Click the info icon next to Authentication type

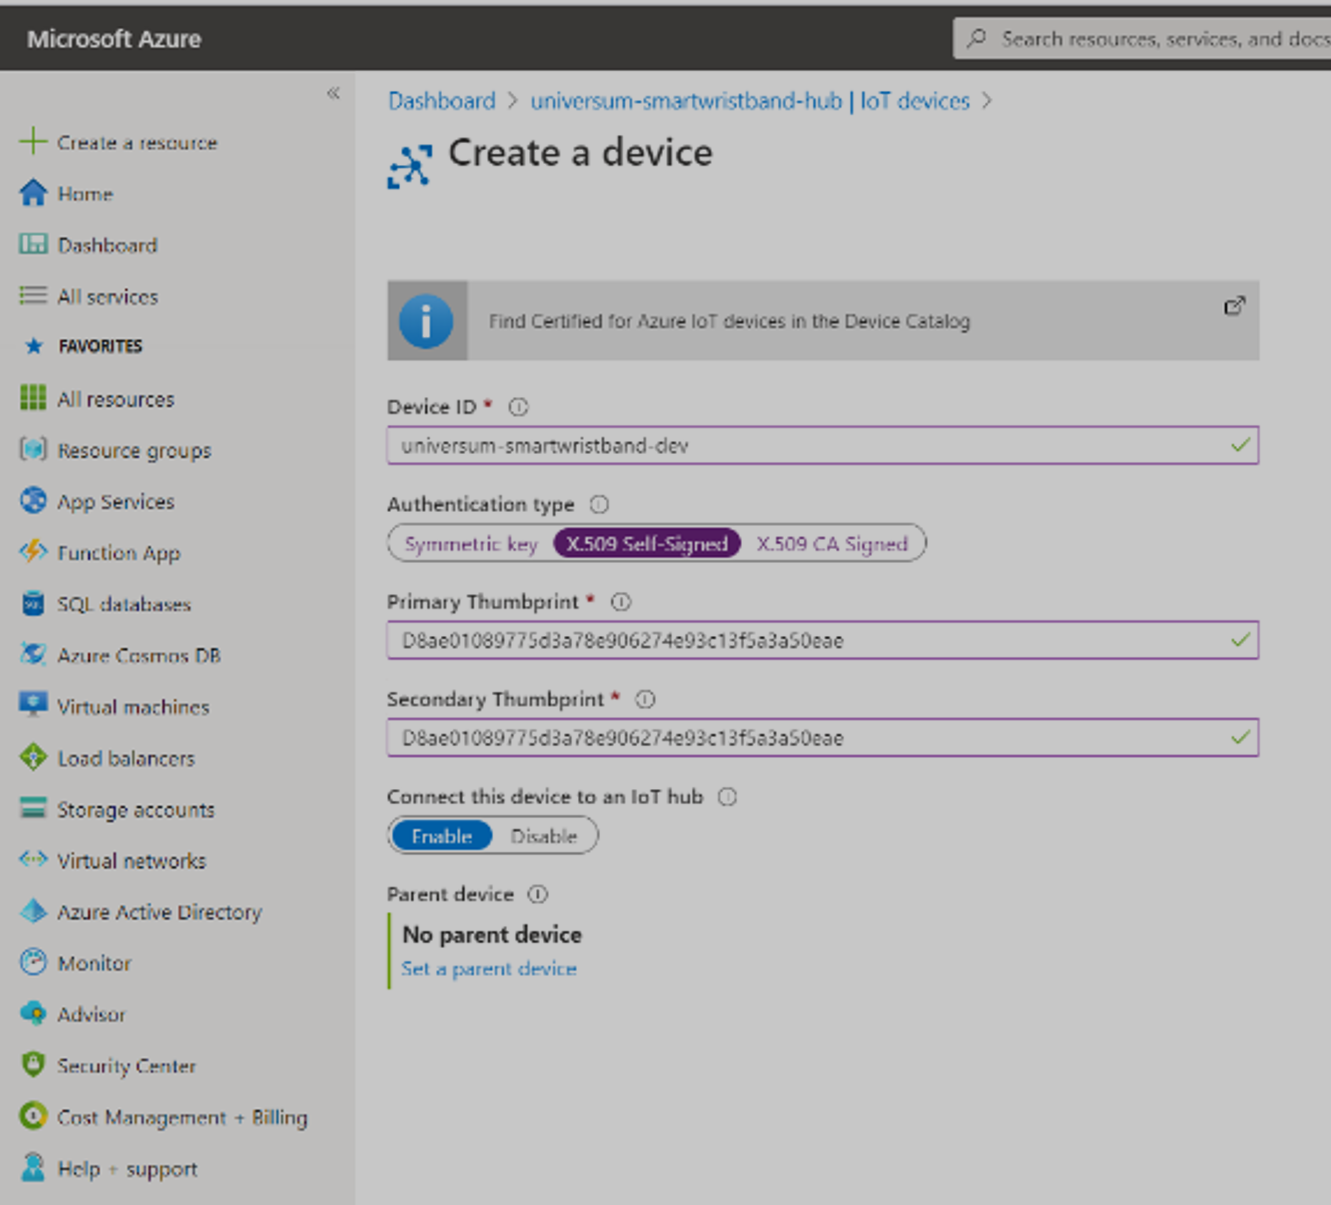click(599, 505)
